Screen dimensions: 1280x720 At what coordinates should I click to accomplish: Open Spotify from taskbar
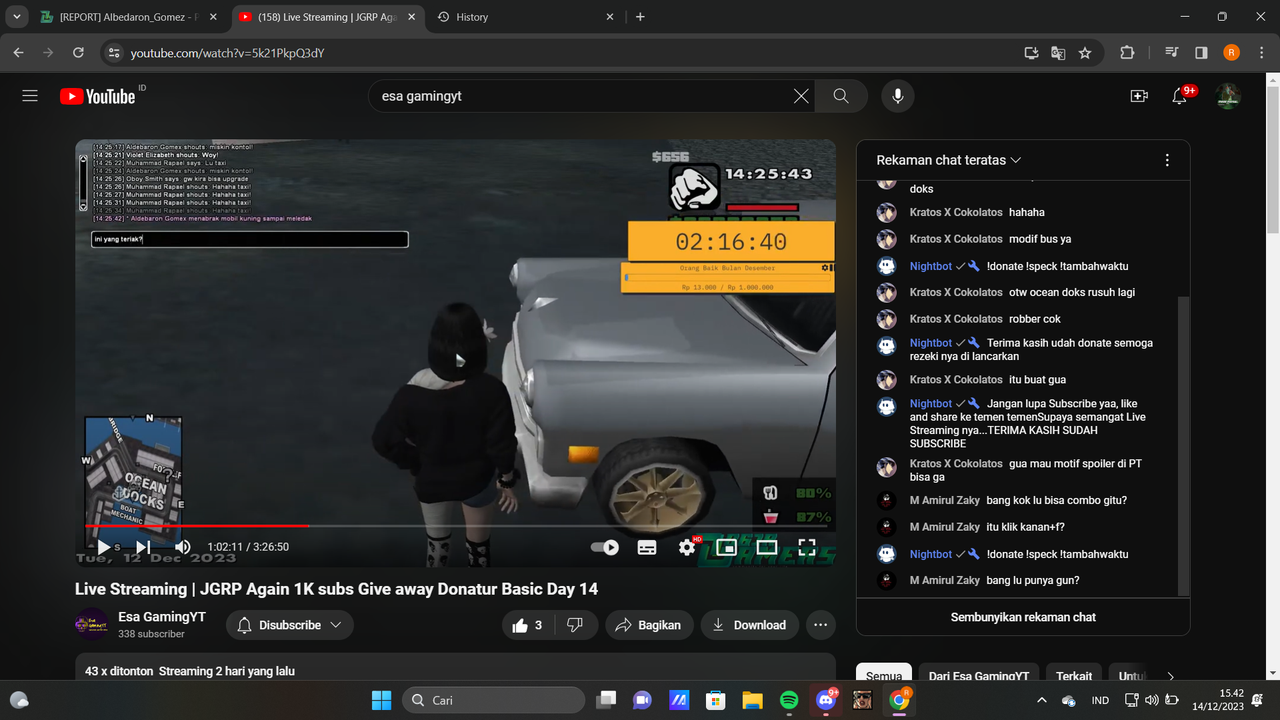tap(788, 700)
